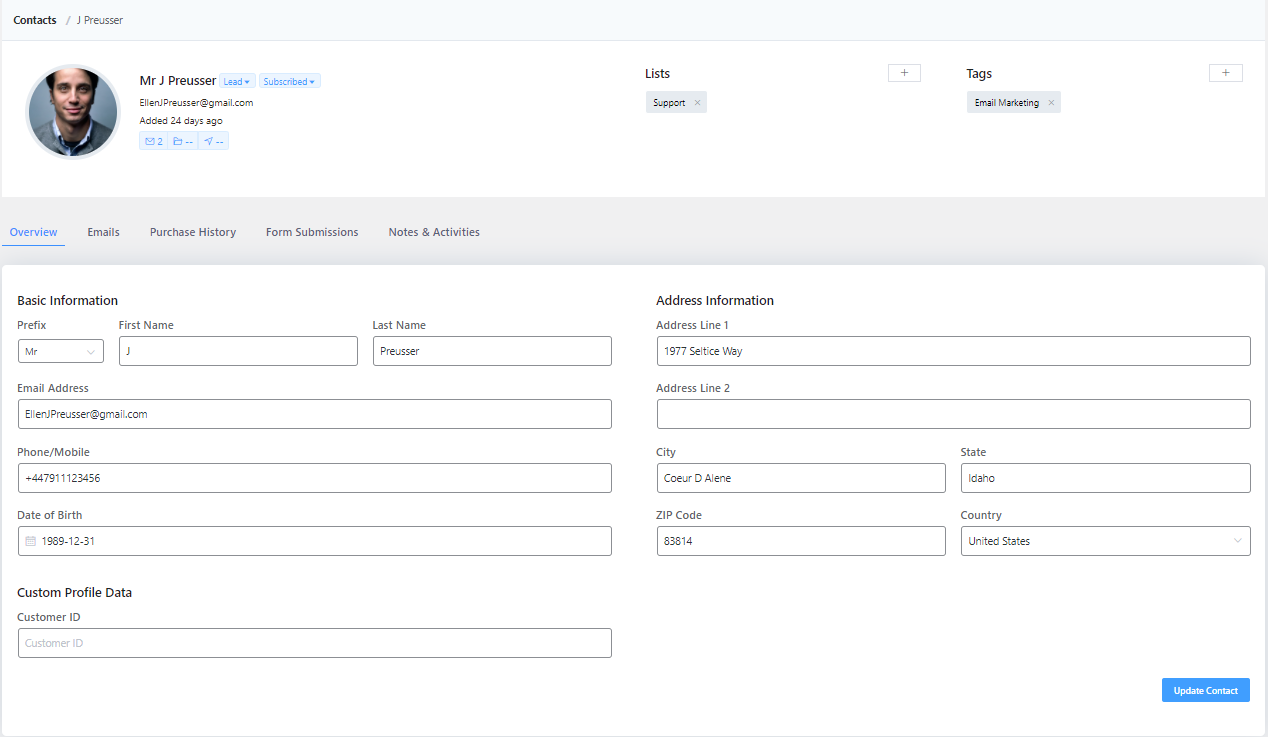The width and height of the screenshot is (1268, 737).
Task: Open the Lead status dropdown
Action: pos(237,80)
